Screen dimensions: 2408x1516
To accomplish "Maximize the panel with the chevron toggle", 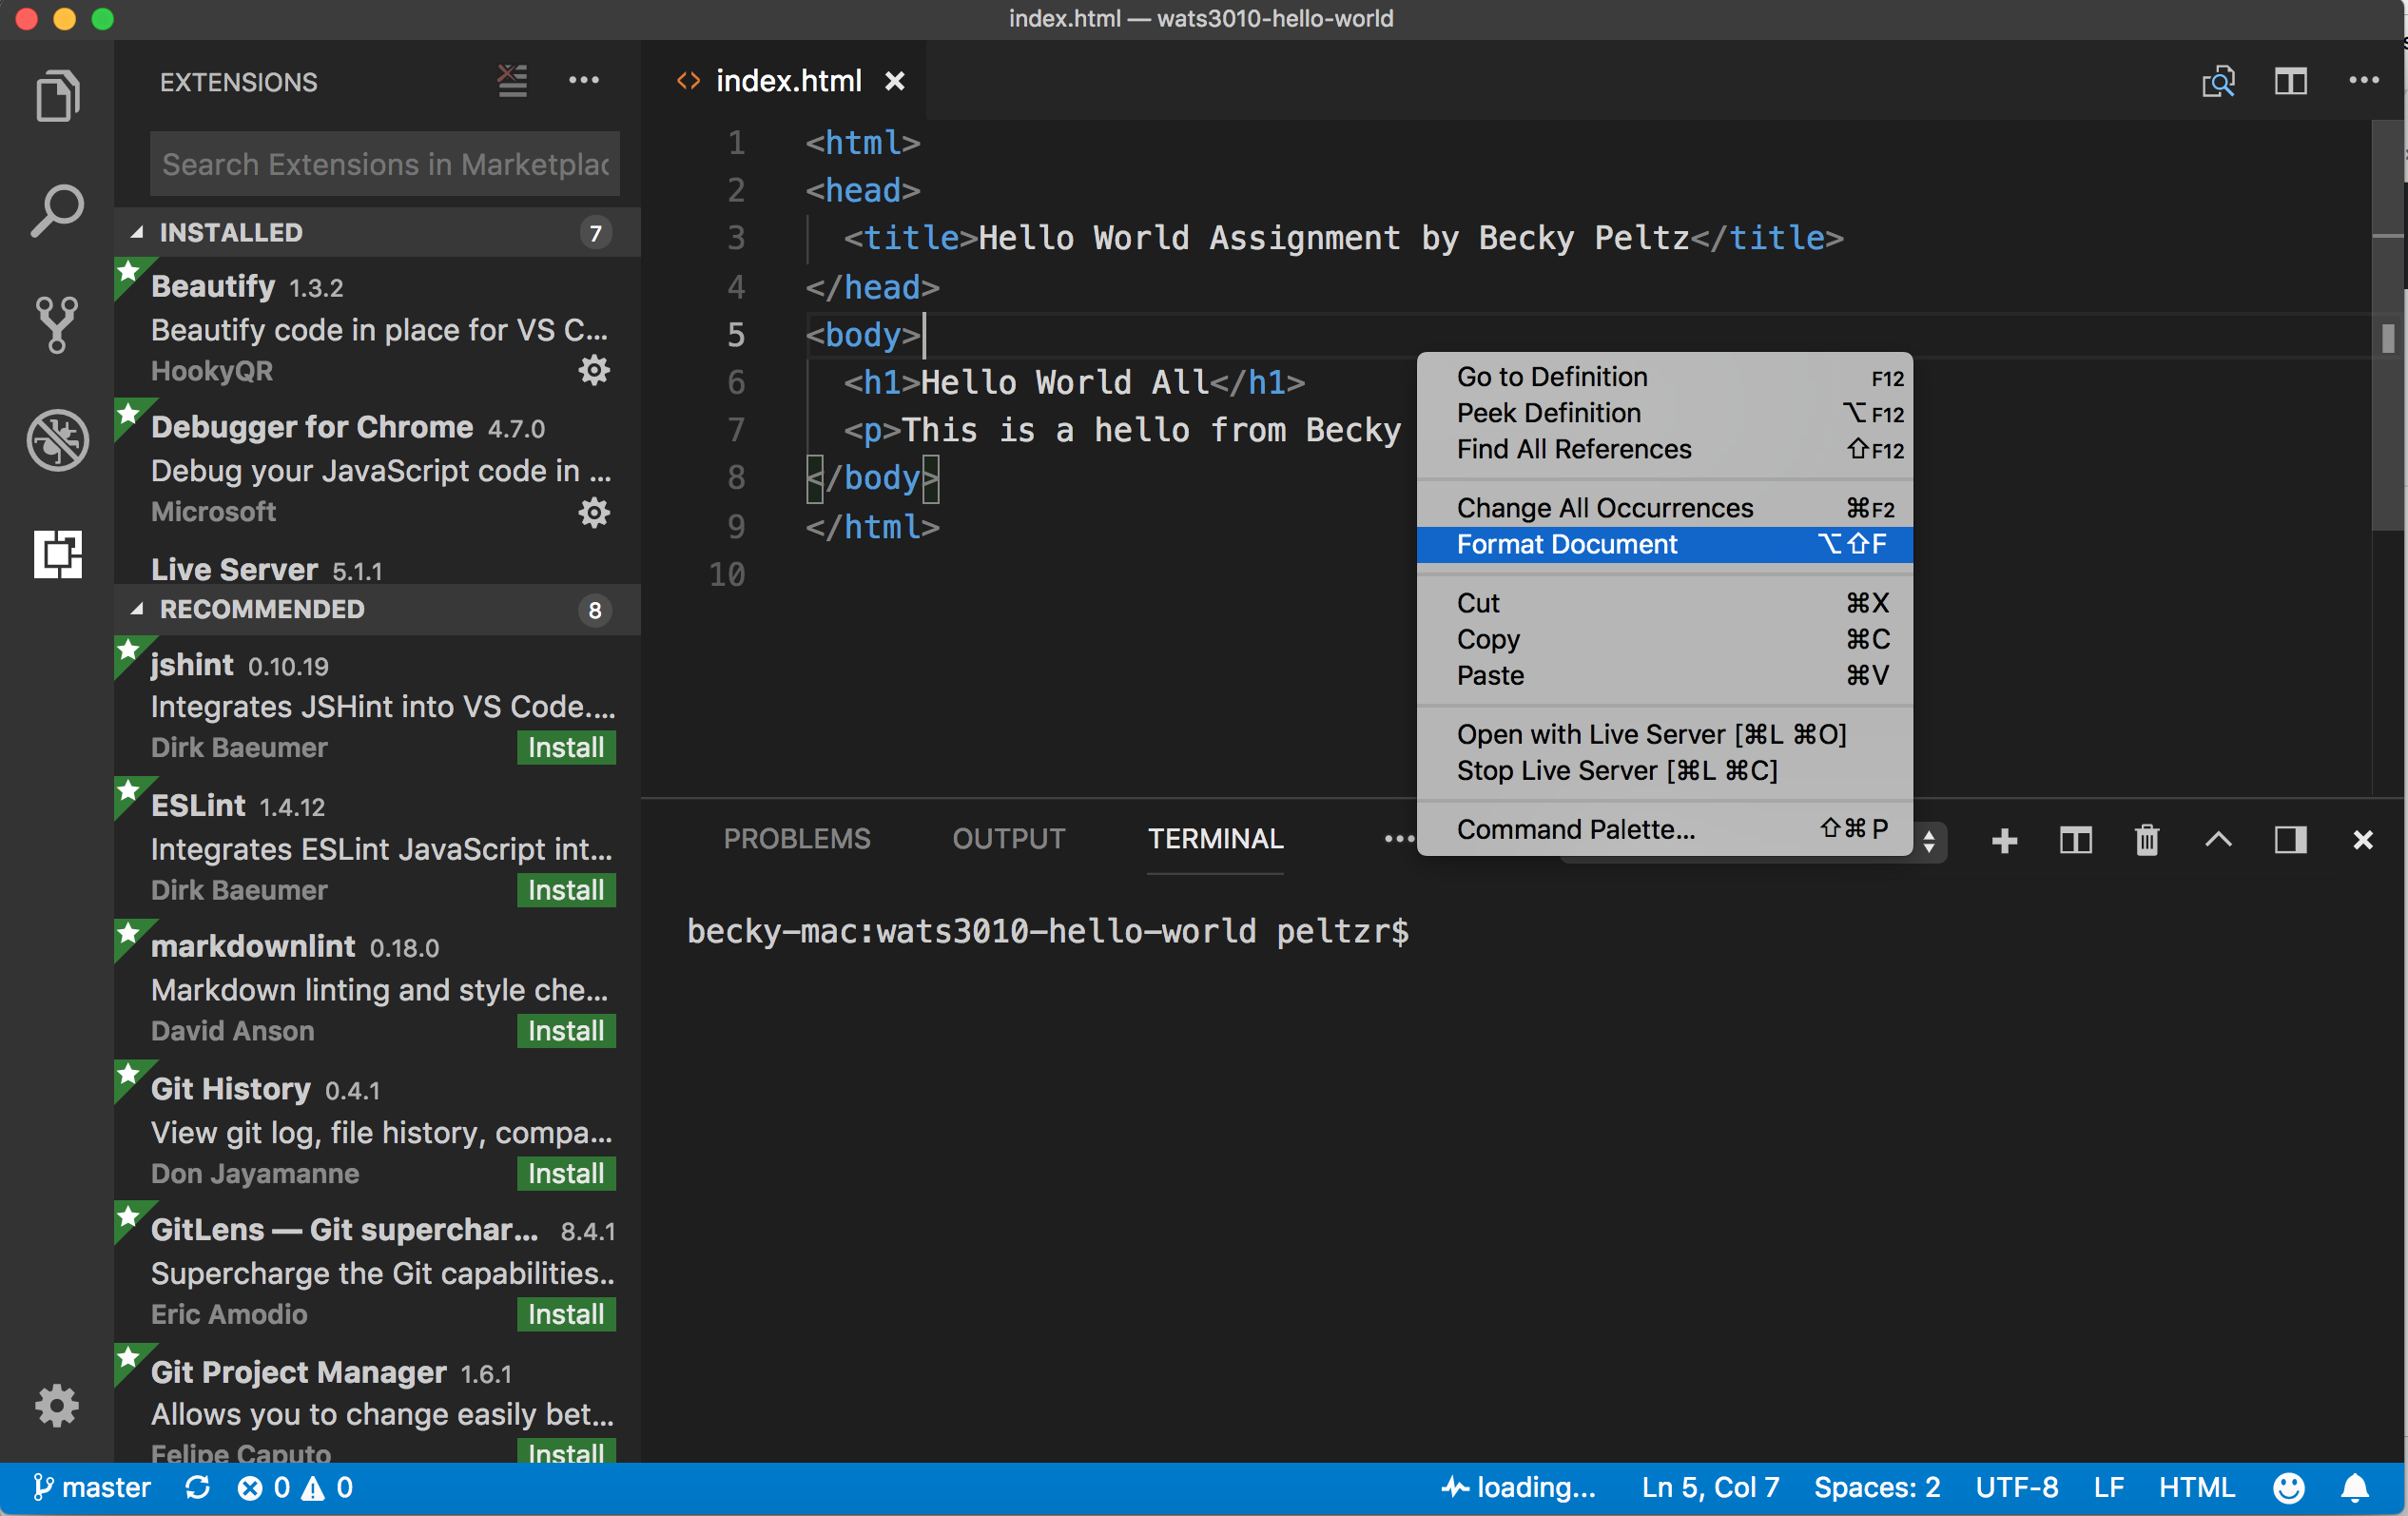I will tap(2218, 841).
